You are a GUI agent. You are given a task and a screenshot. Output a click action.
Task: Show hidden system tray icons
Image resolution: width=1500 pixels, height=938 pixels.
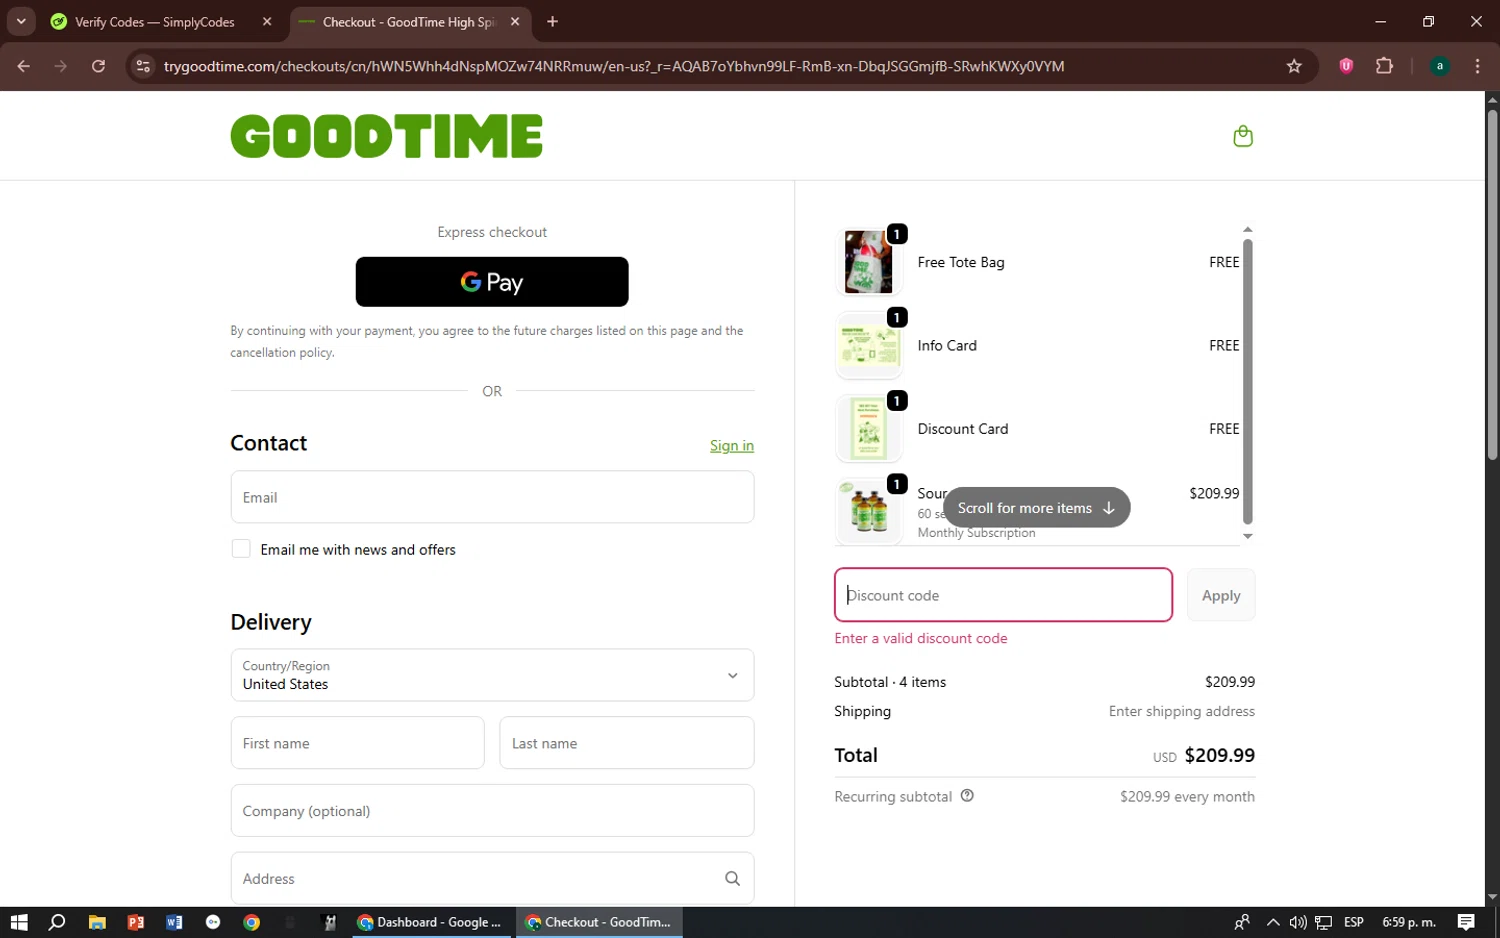click(x=1273, y=922)
